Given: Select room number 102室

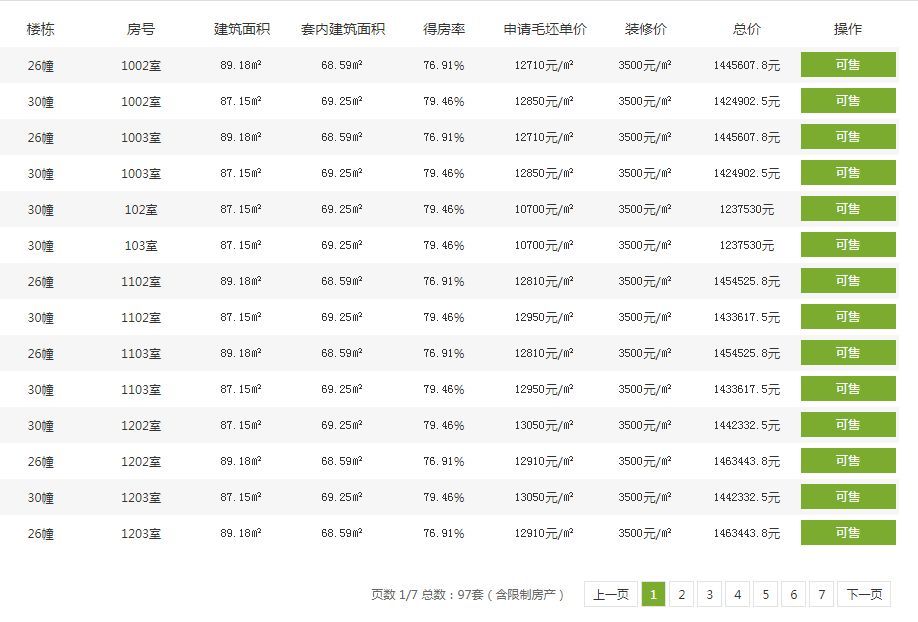Looking at the screenshot, I should 141,210.
